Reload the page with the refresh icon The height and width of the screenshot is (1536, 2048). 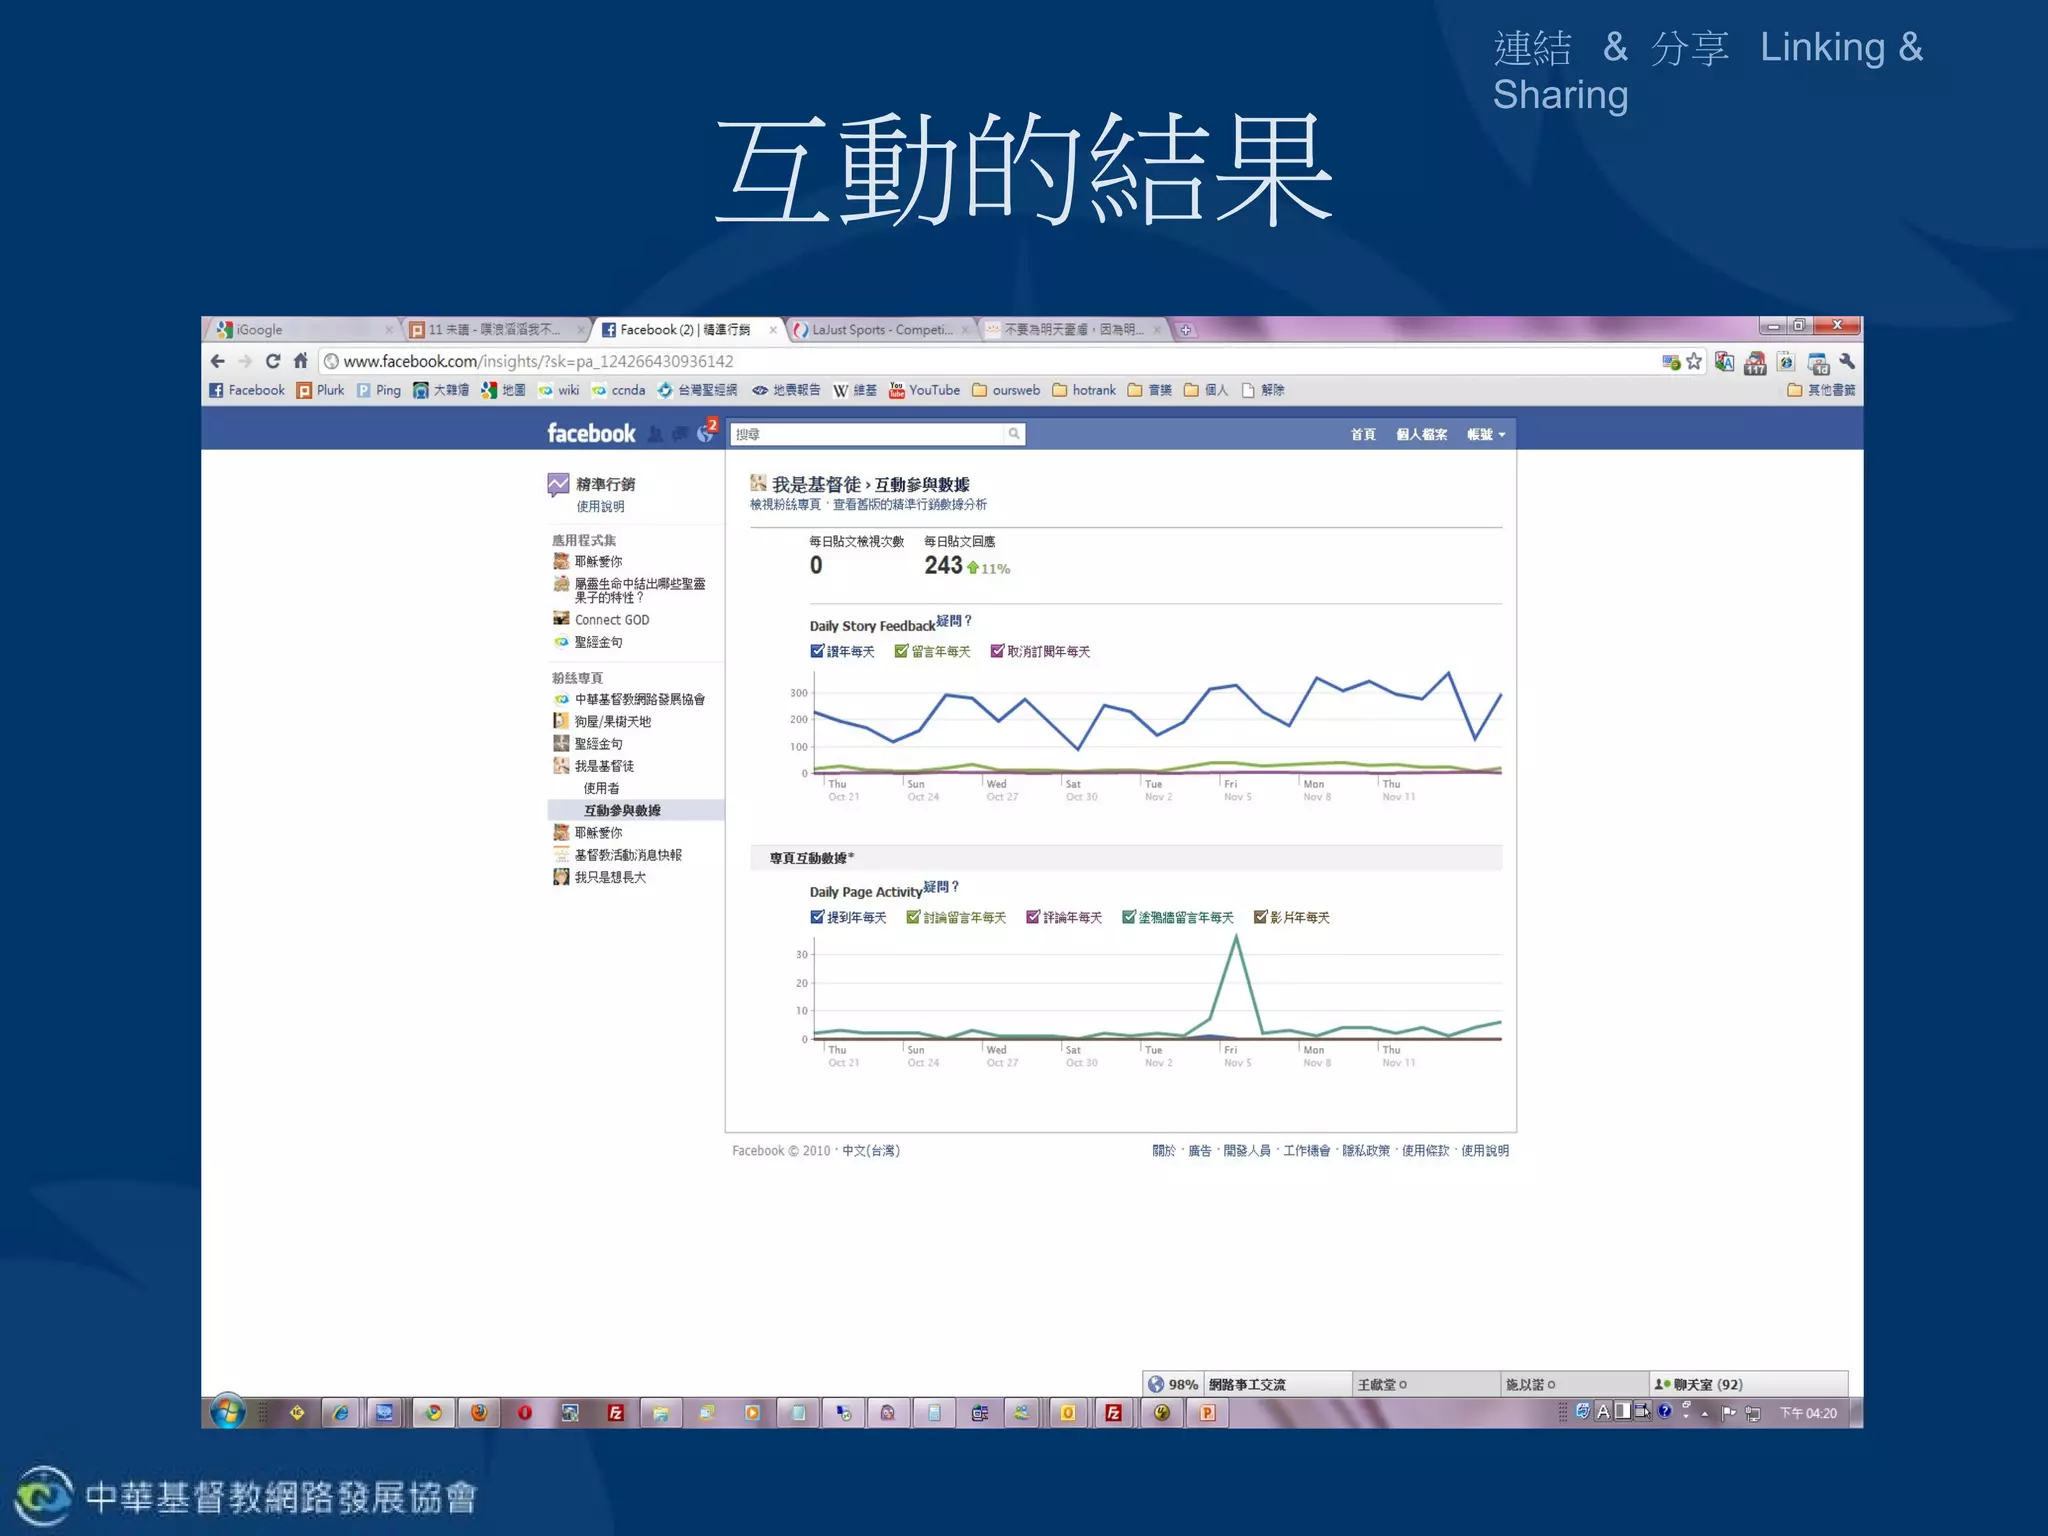[272, 361]
